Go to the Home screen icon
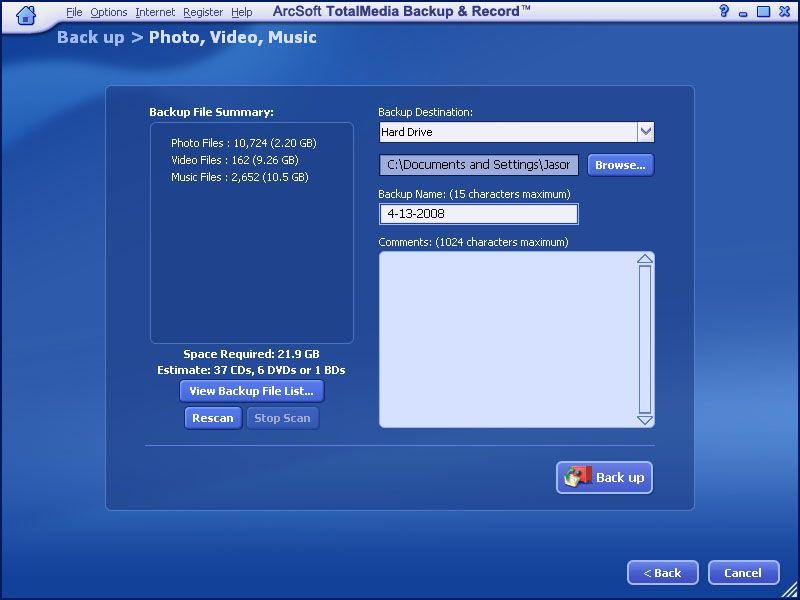This screenshot has width=800, height=600. click(26, 14)
